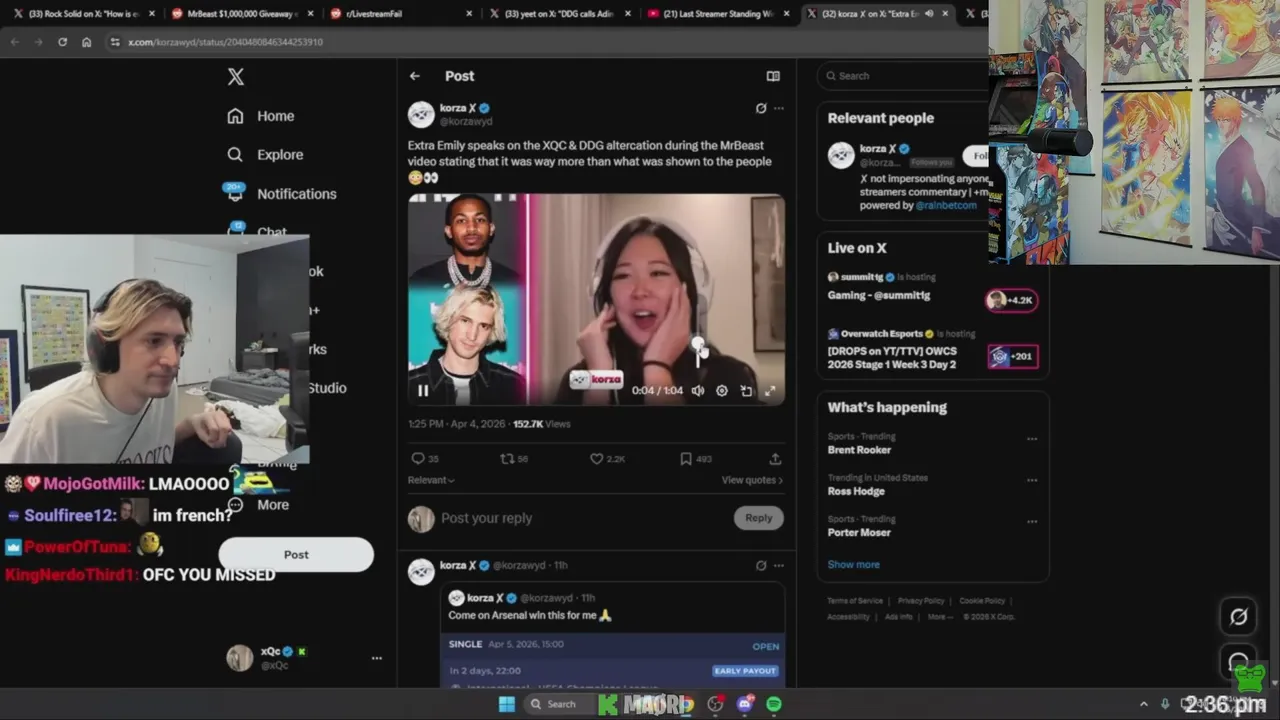Image resolution: width=1280 pixels, height=720 pixels.
Task: Mute audio icon on korza tab
Action: tap(930, 13)
